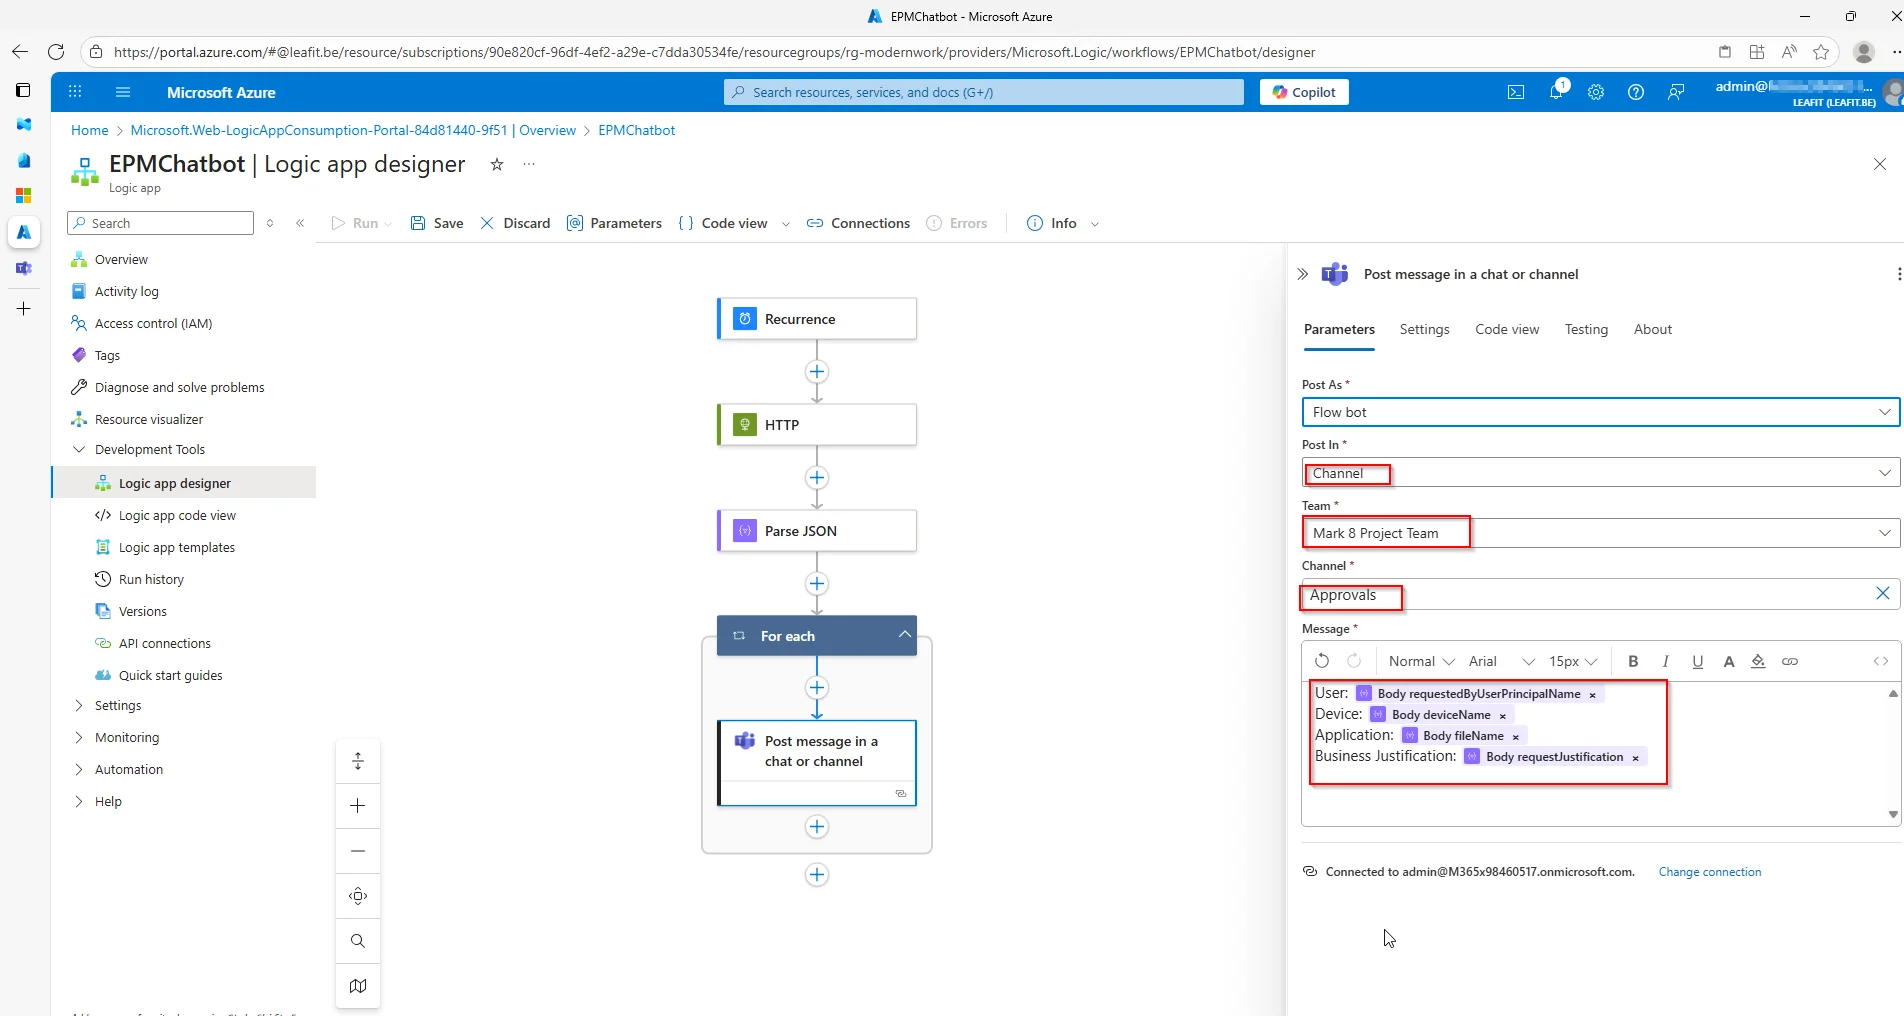Toggle underline formatting in message editor
Screen dimensions: 1904x1016
(1697, 661)
